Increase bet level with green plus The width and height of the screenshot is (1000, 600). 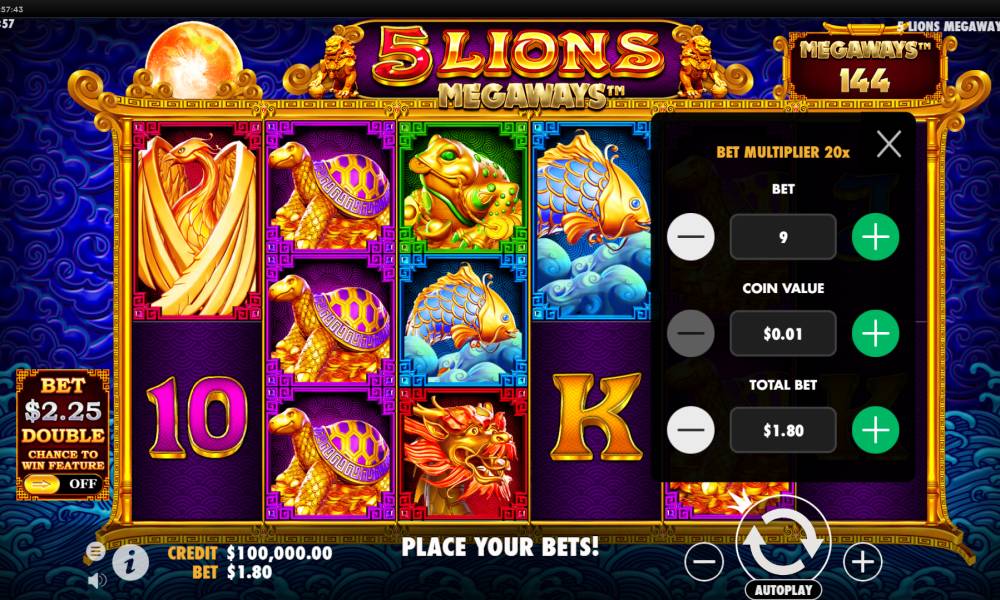[876, 237]
